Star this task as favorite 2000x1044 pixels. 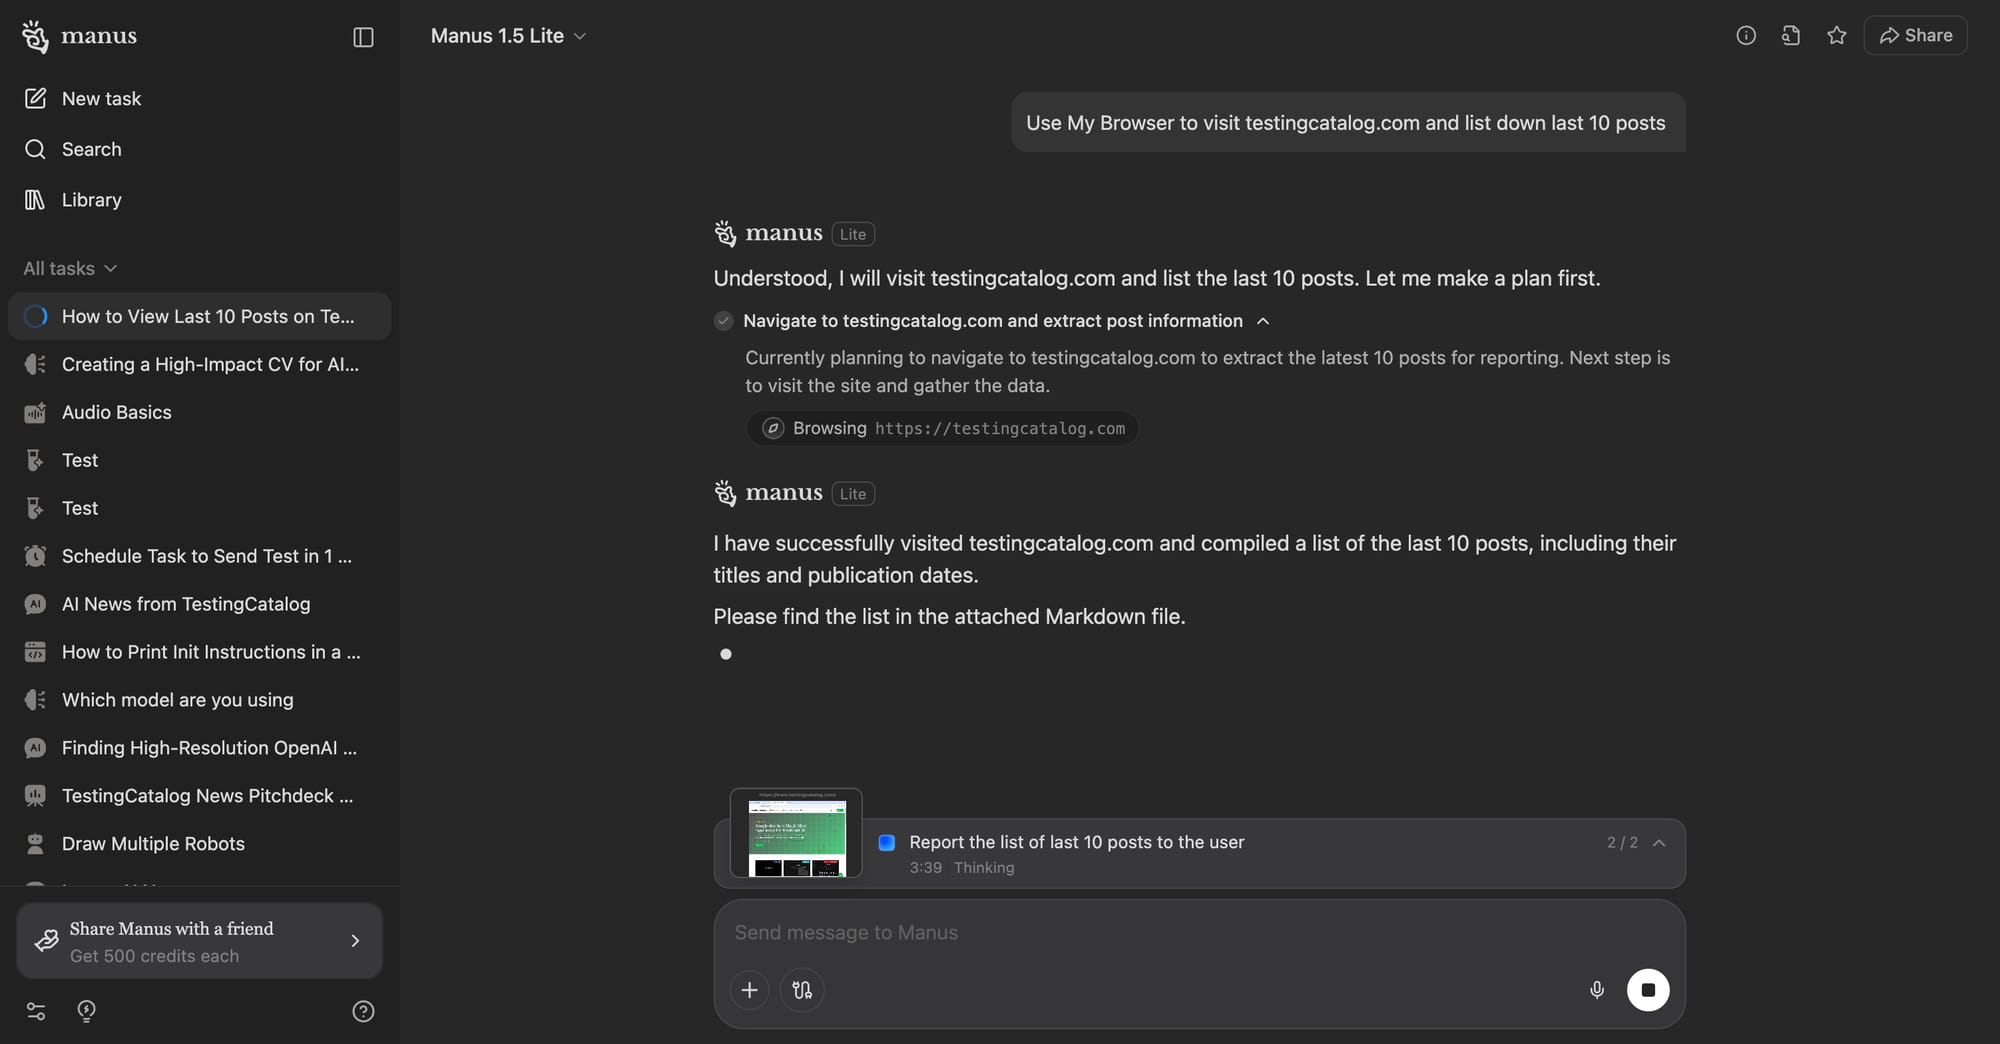click(1836, 36)
